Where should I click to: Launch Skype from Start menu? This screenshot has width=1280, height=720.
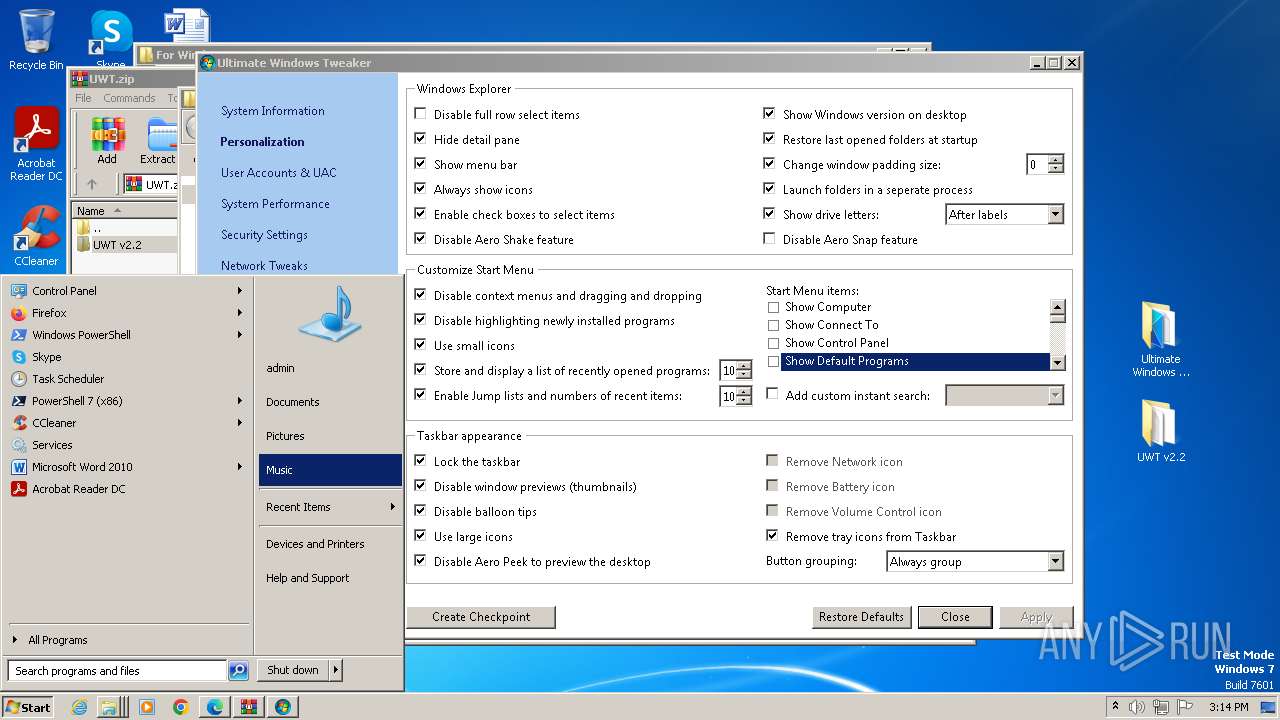point(127,357)
